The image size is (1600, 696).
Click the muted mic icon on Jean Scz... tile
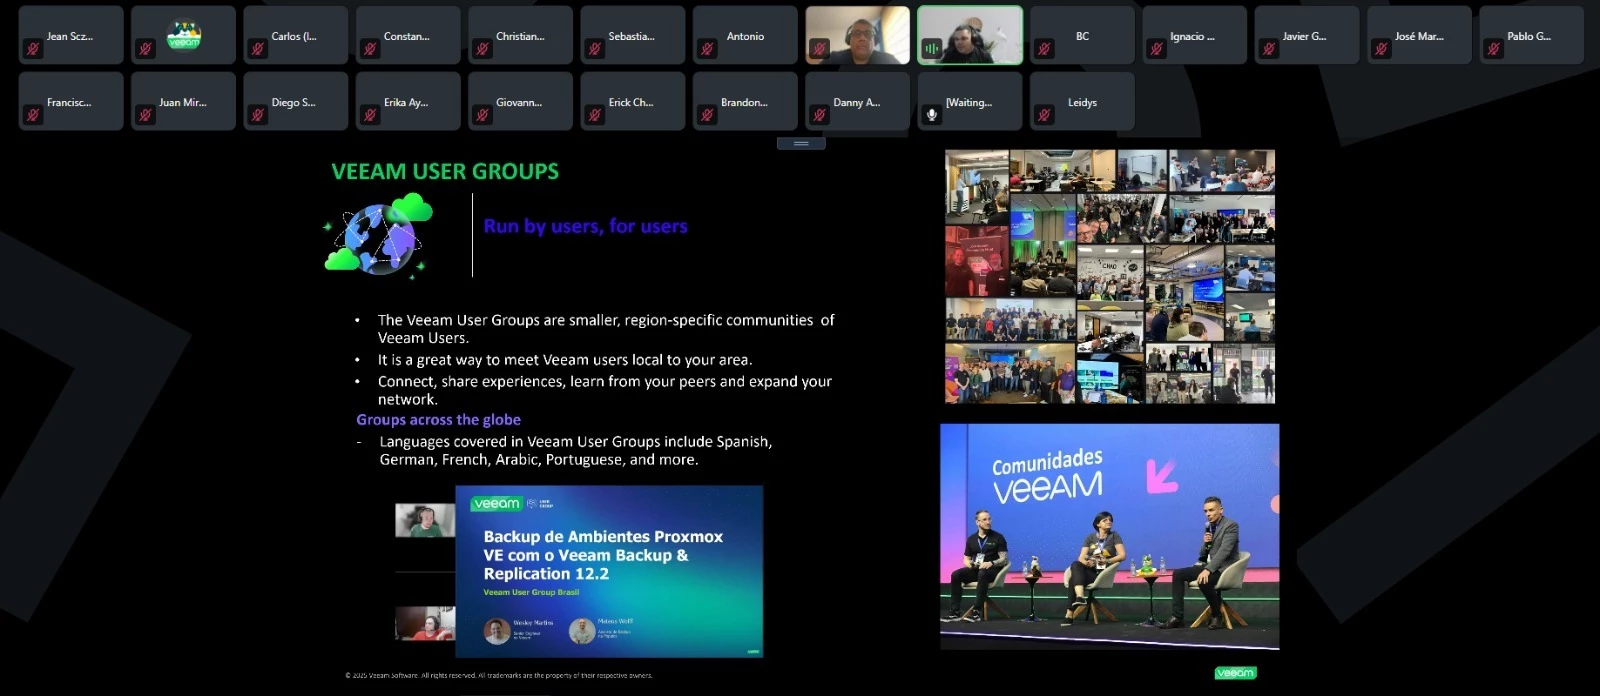coord(33,49)
